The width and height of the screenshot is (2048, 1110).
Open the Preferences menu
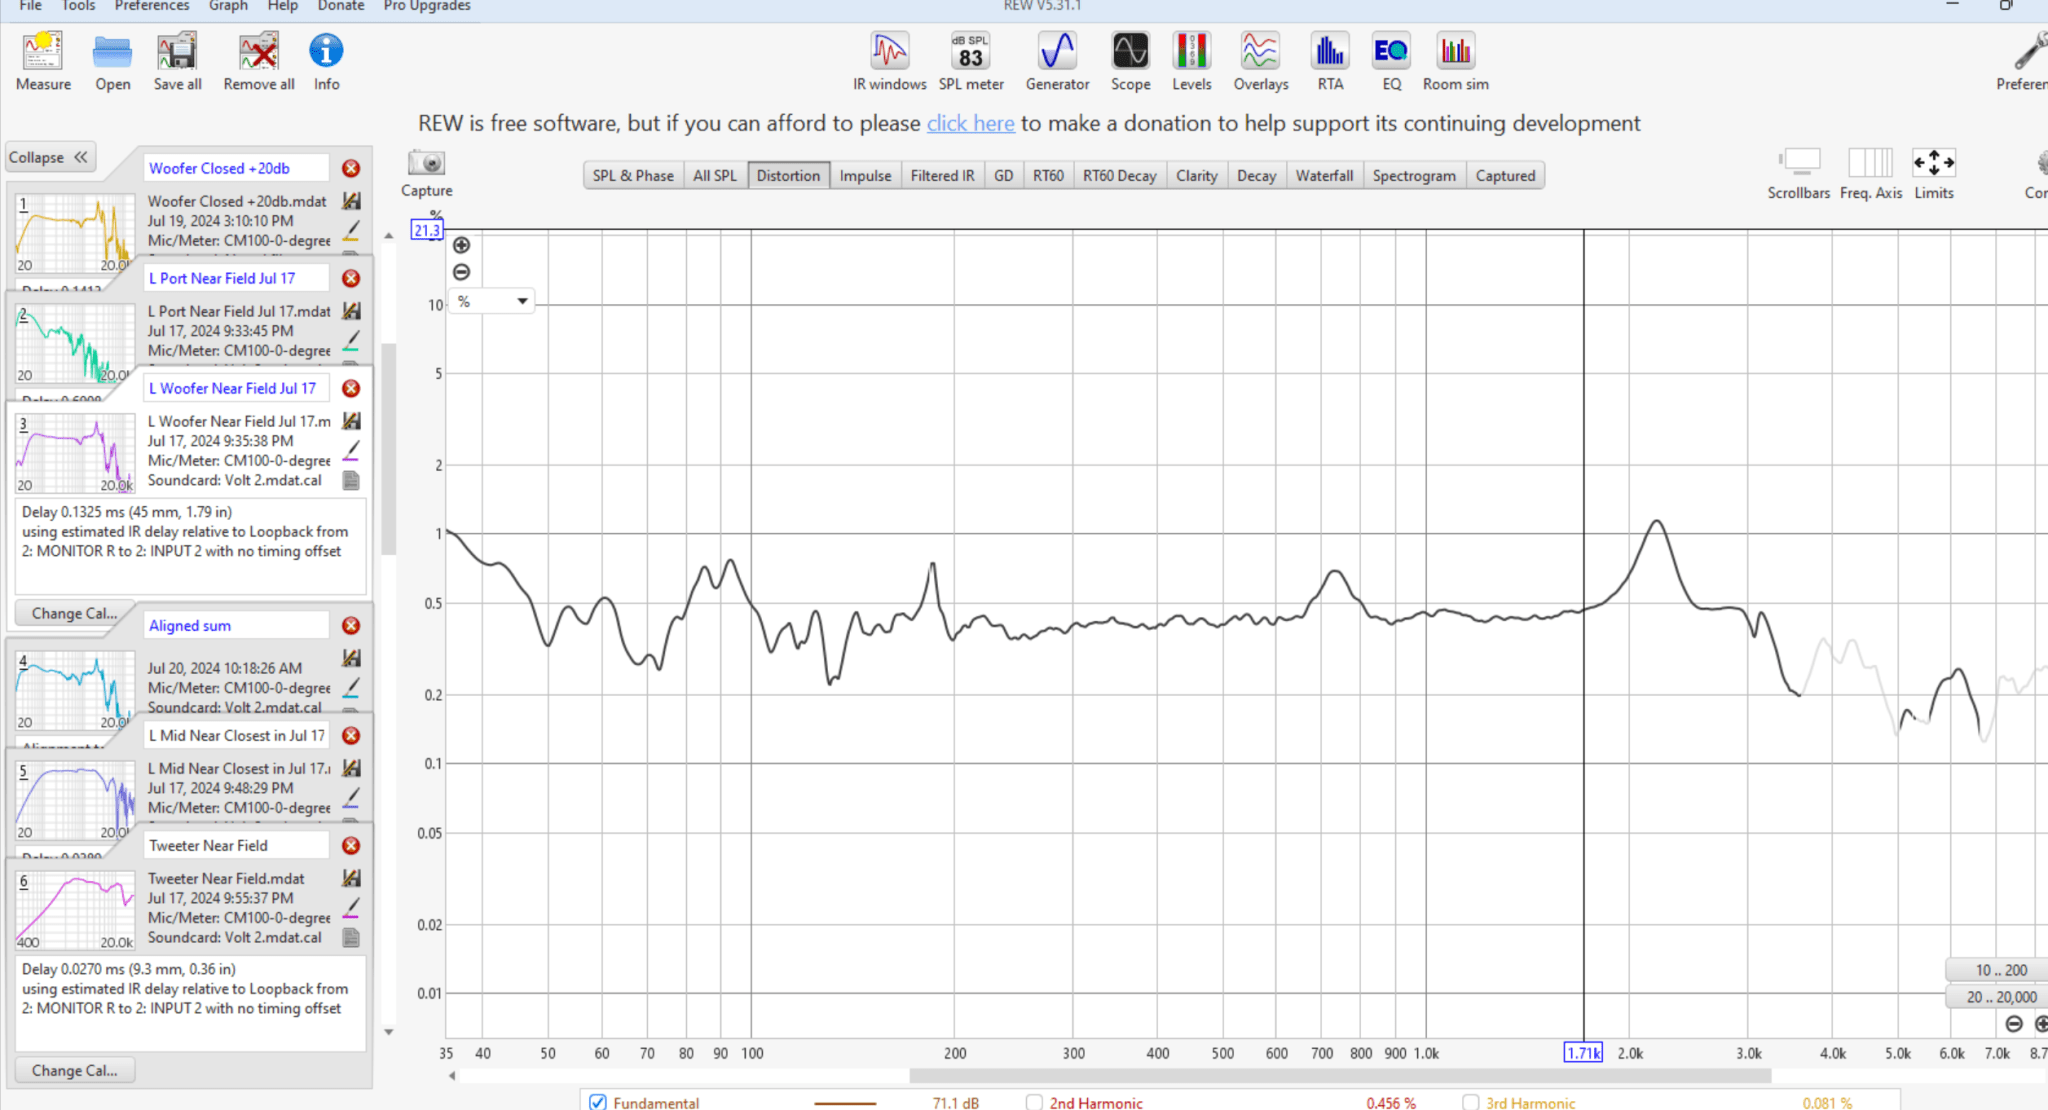pos(152,6)
